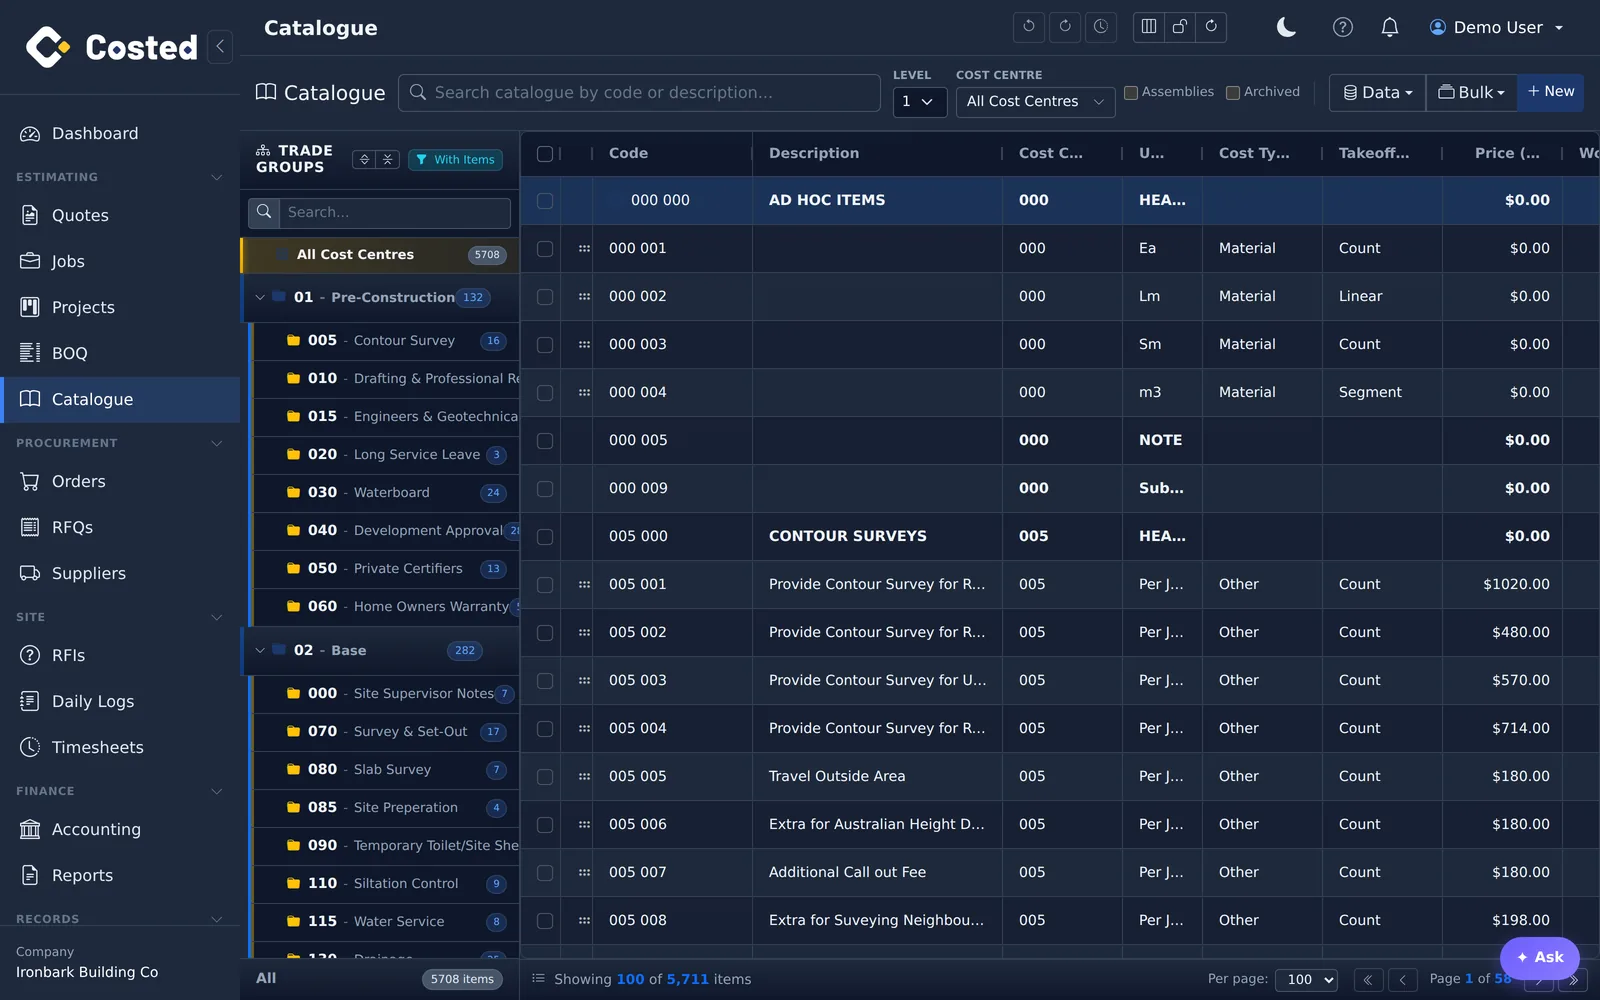Click the folder icon for 005 Contour Survey
The image size is (1600, 1000).
click(294, 340)
